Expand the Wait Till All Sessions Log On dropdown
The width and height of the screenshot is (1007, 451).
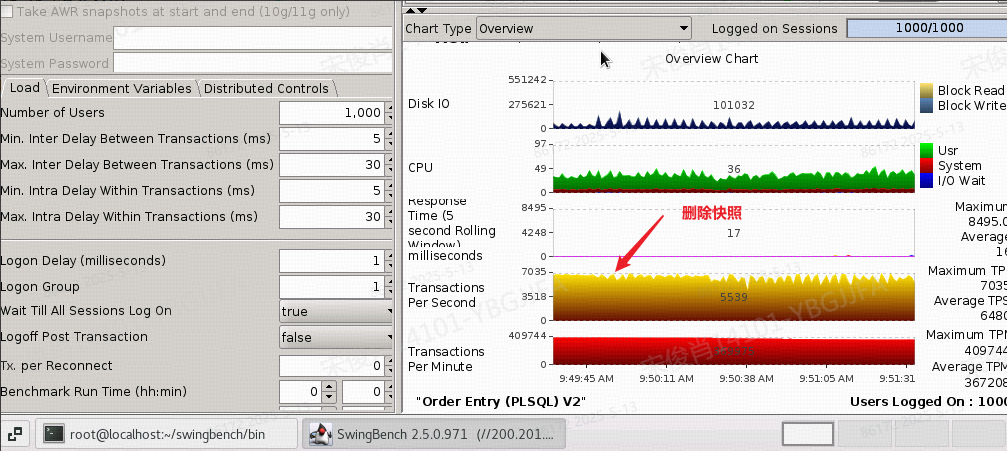(x=336, y=311)
